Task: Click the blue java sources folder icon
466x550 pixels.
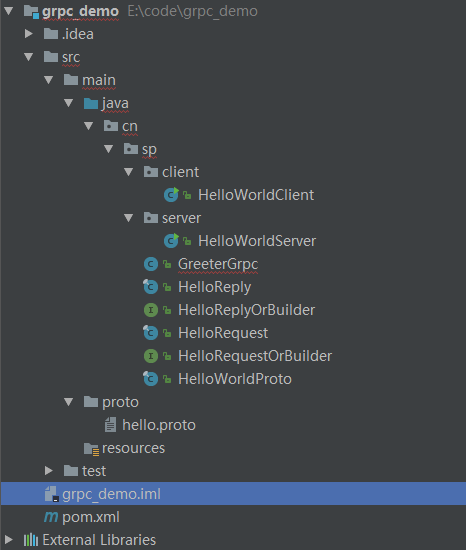Action: click(x=91, y=103)
